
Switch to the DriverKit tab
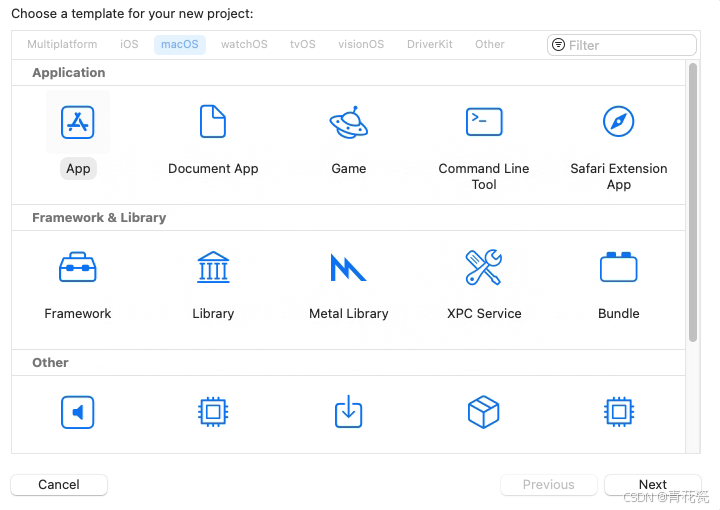coord(430,45)
